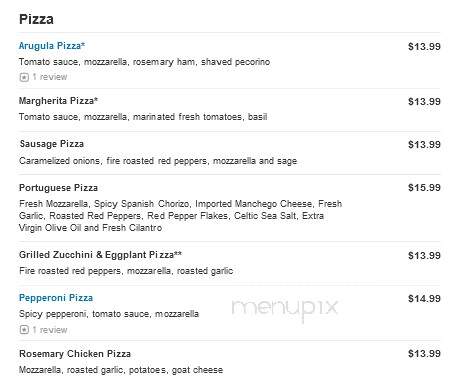The width and height of the screenshot is (464, 390).
Task: Click the $15.99 Portuguese Pizza price
Action: 424,188
